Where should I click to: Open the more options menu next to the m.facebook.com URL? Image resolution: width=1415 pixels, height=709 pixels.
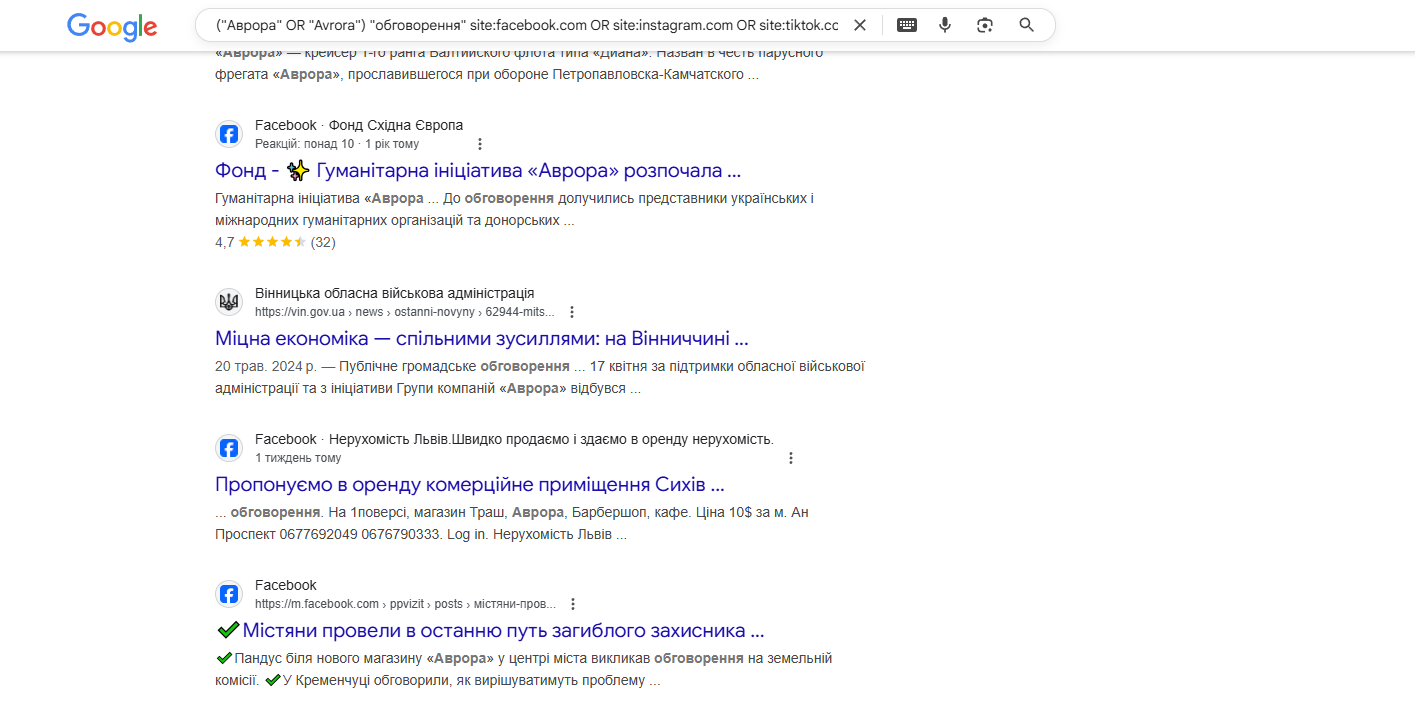(573, 604)
